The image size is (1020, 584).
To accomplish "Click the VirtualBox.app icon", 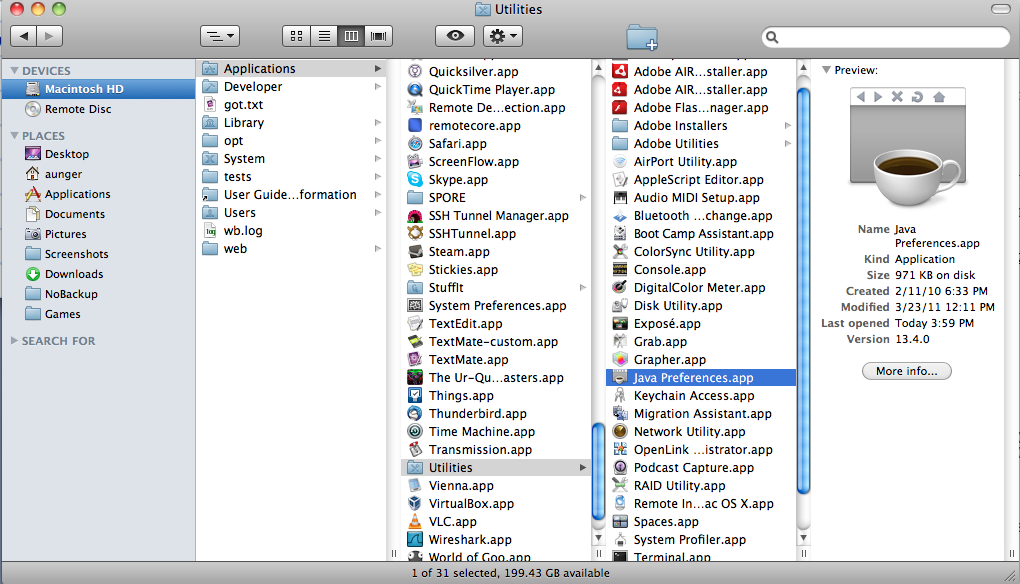I will (x=415, y=504).
